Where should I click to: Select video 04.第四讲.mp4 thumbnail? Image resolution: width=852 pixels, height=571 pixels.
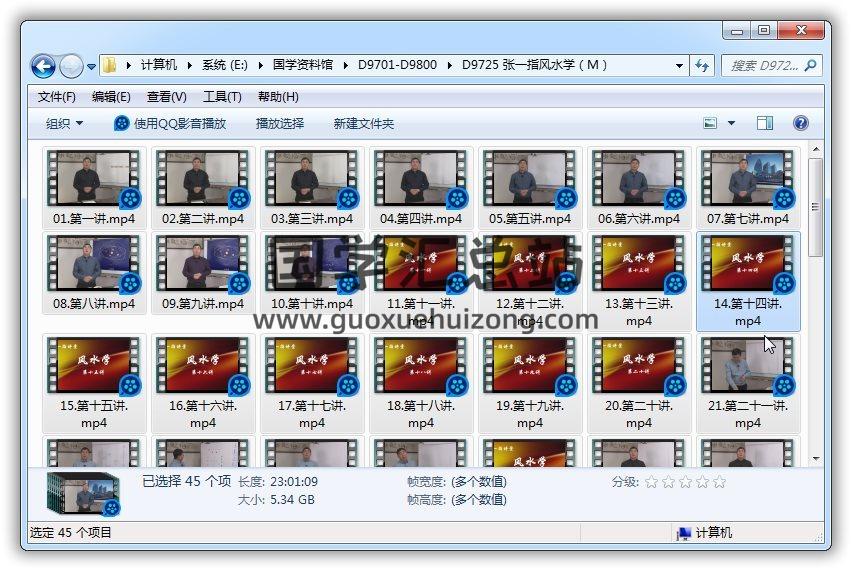pyautogui.click(x=421, y=179)
